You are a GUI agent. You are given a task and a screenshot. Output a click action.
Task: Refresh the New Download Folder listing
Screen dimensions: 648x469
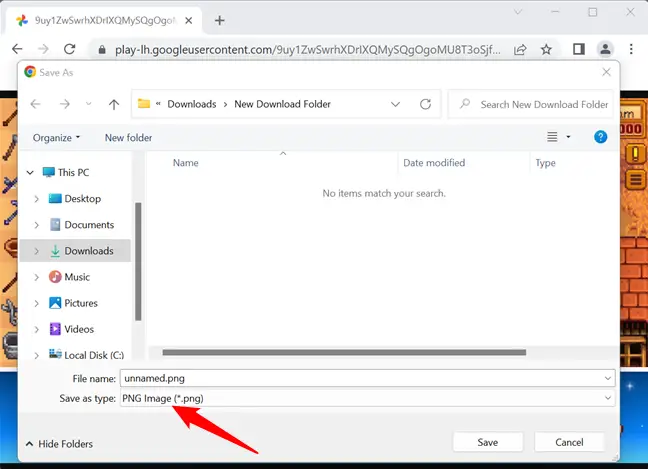(426, 104)
